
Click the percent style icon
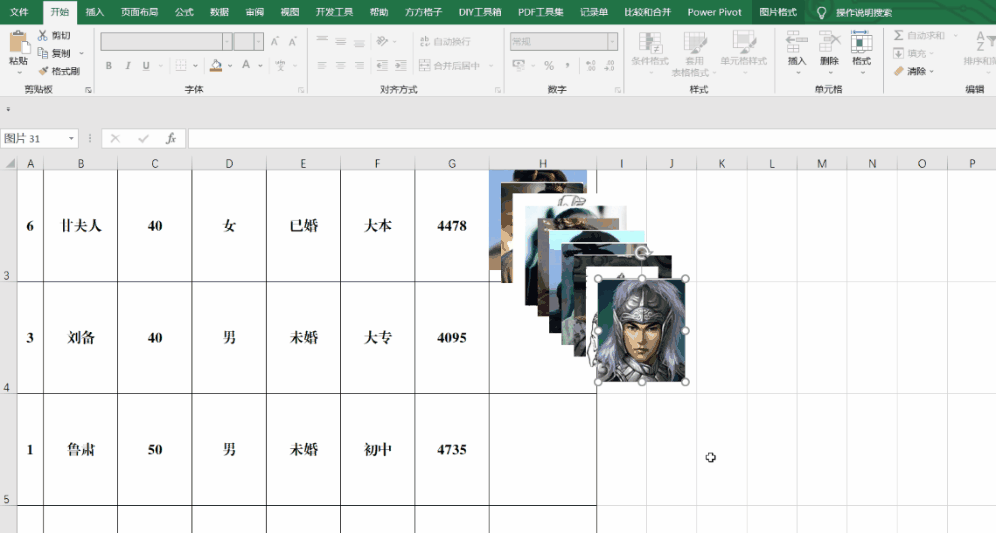(x=549, y=65)
